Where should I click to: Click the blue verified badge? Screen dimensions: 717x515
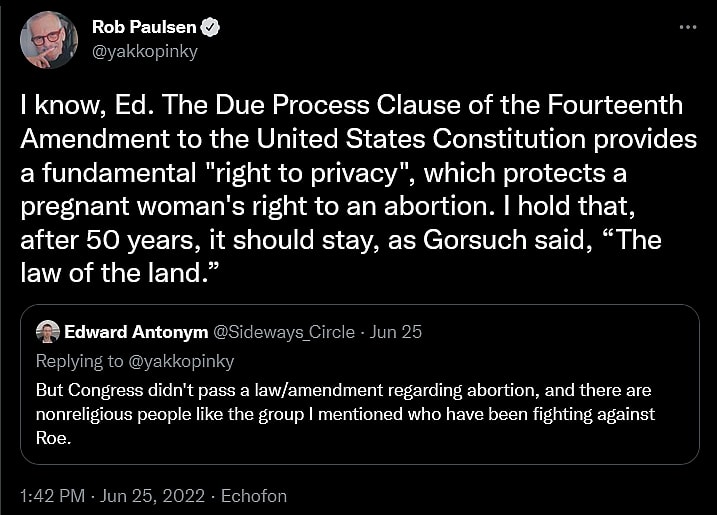[x=211, y=28]
